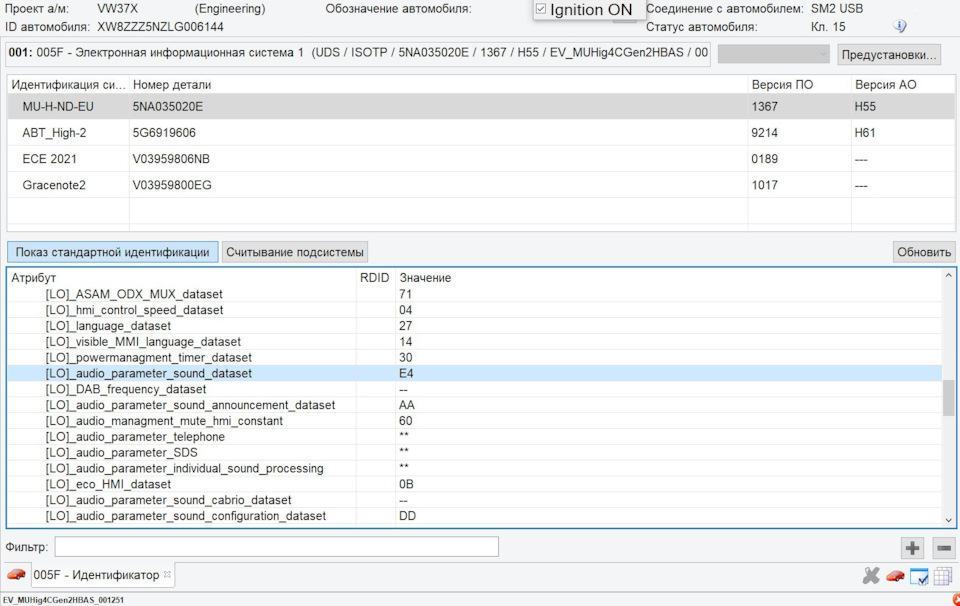Click the value 0B cell
The height and width of the screenshot is (606, 960).
(407, 485)
